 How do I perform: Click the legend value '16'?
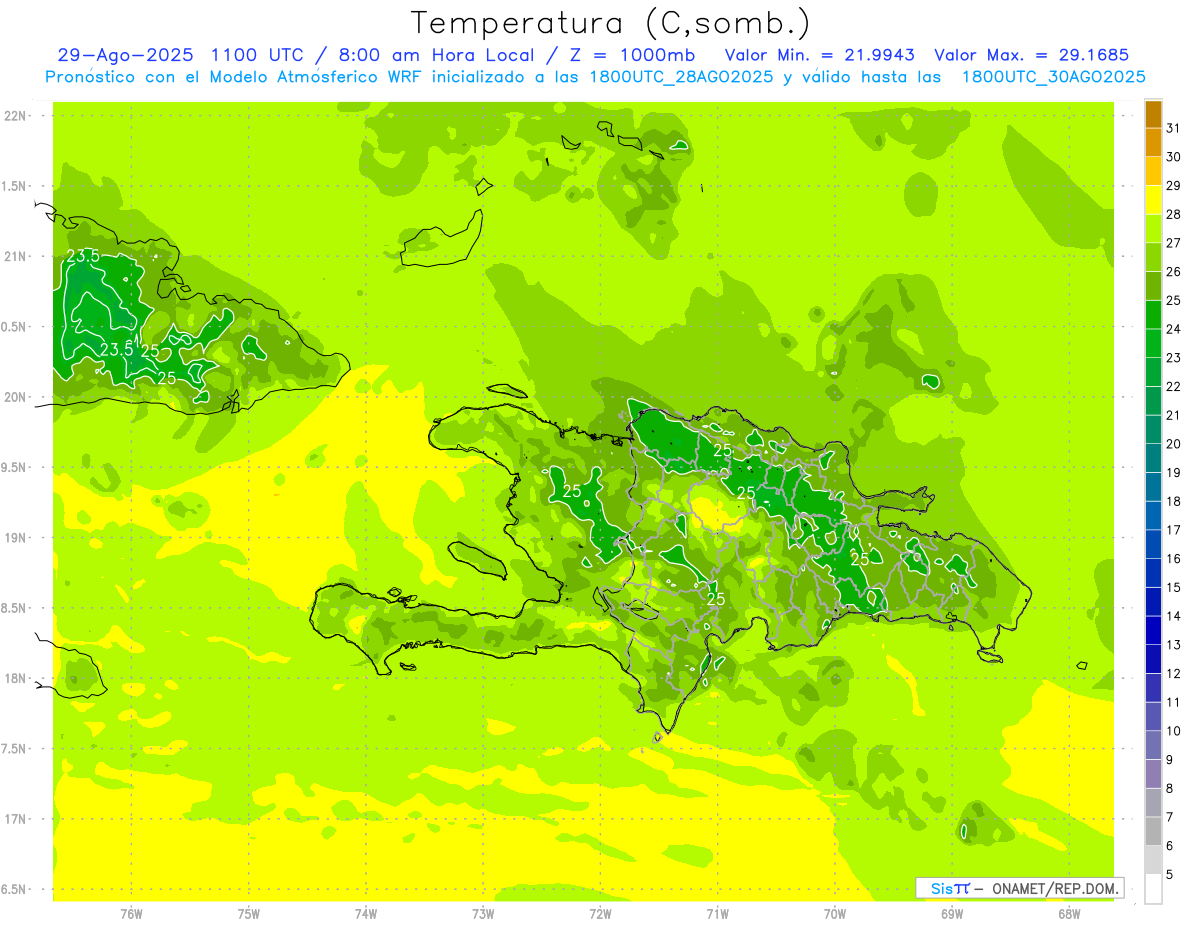(1174, 559)
